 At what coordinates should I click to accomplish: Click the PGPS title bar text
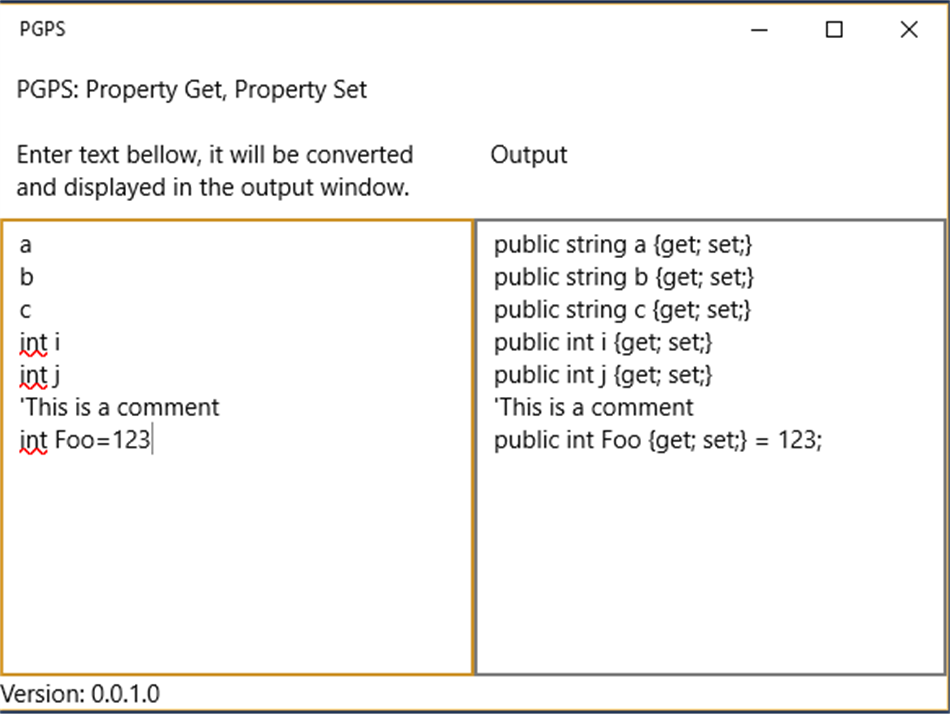[x=43, y=29]
